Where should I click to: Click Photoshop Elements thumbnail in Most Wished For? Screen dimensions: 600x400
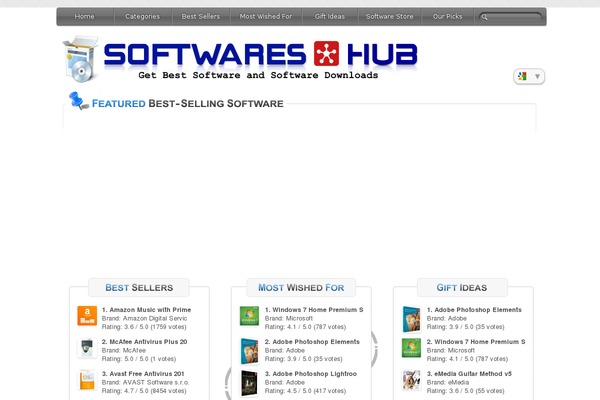[249, 351]
